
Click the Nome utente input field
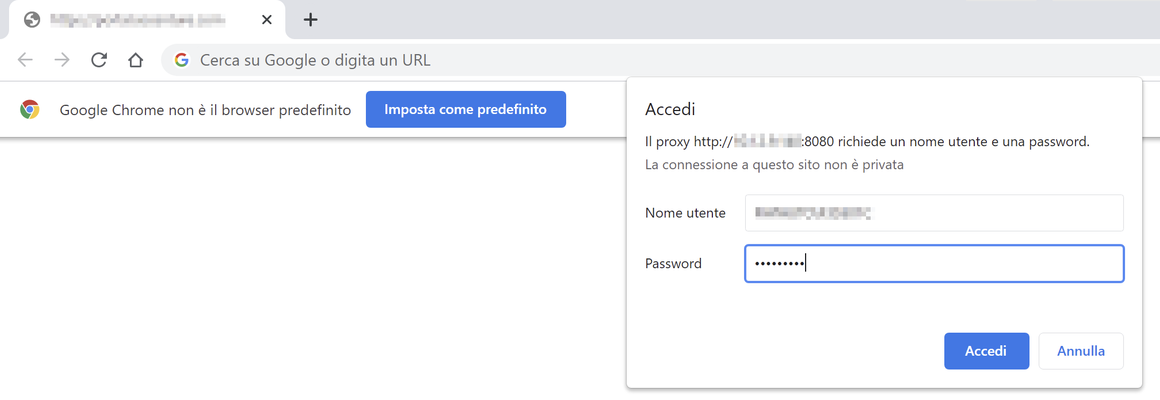click(934, 213)
